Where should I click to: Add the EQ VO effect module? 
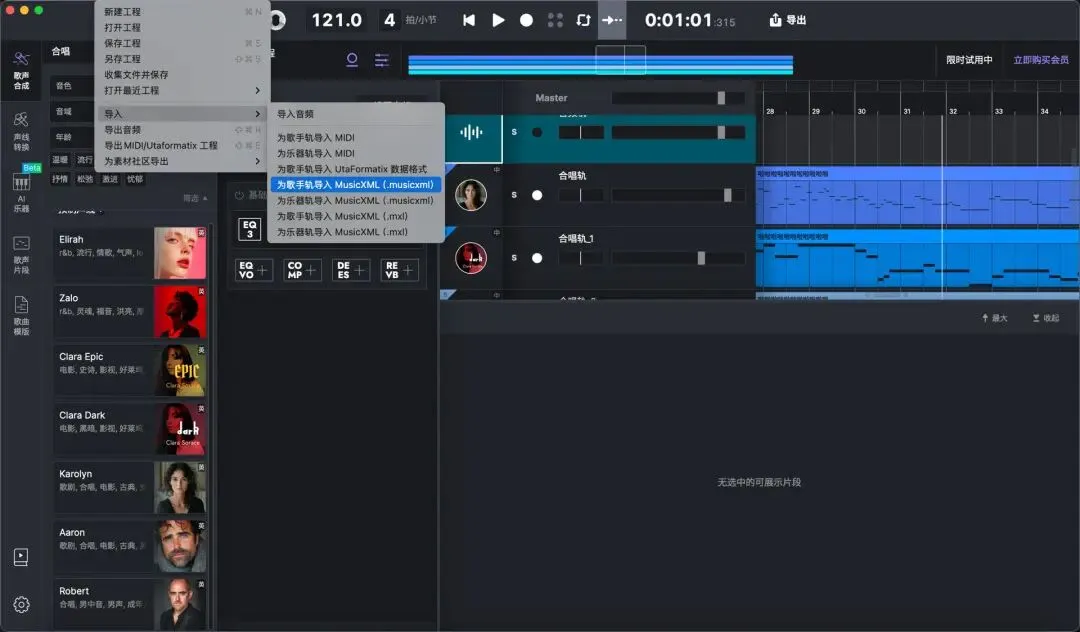(253, 270)
